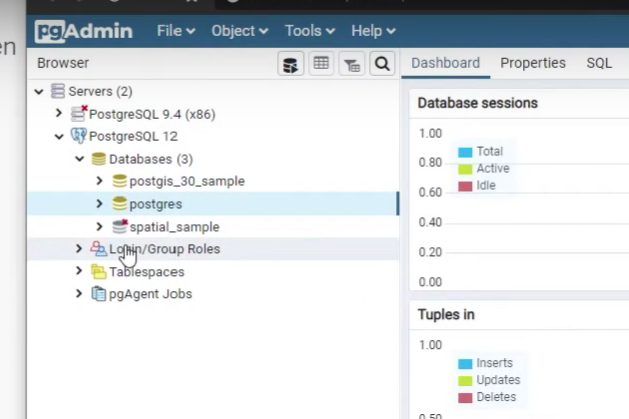Click the Servers group icon
The height and width of the screenshot is (419, 629).
[57, 91]
